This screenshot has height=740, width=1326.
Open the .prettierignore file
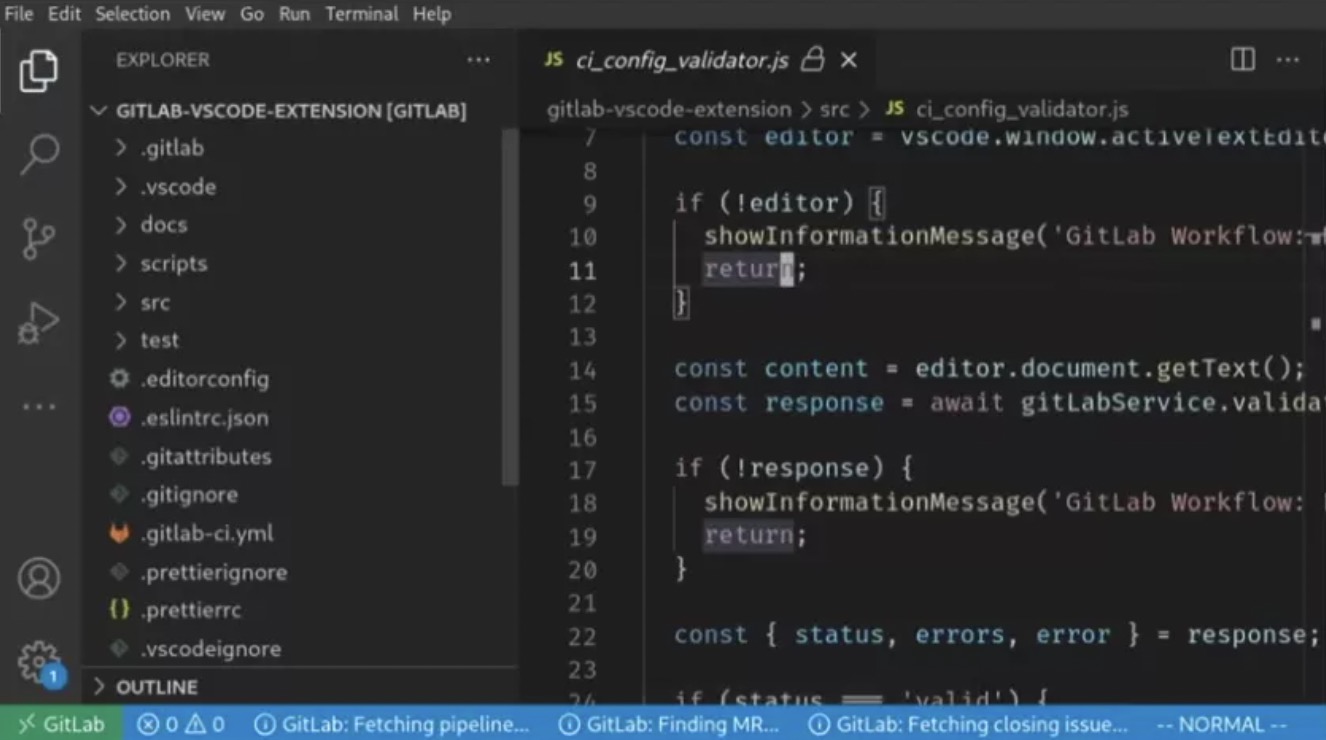click(x=214, y=572)
